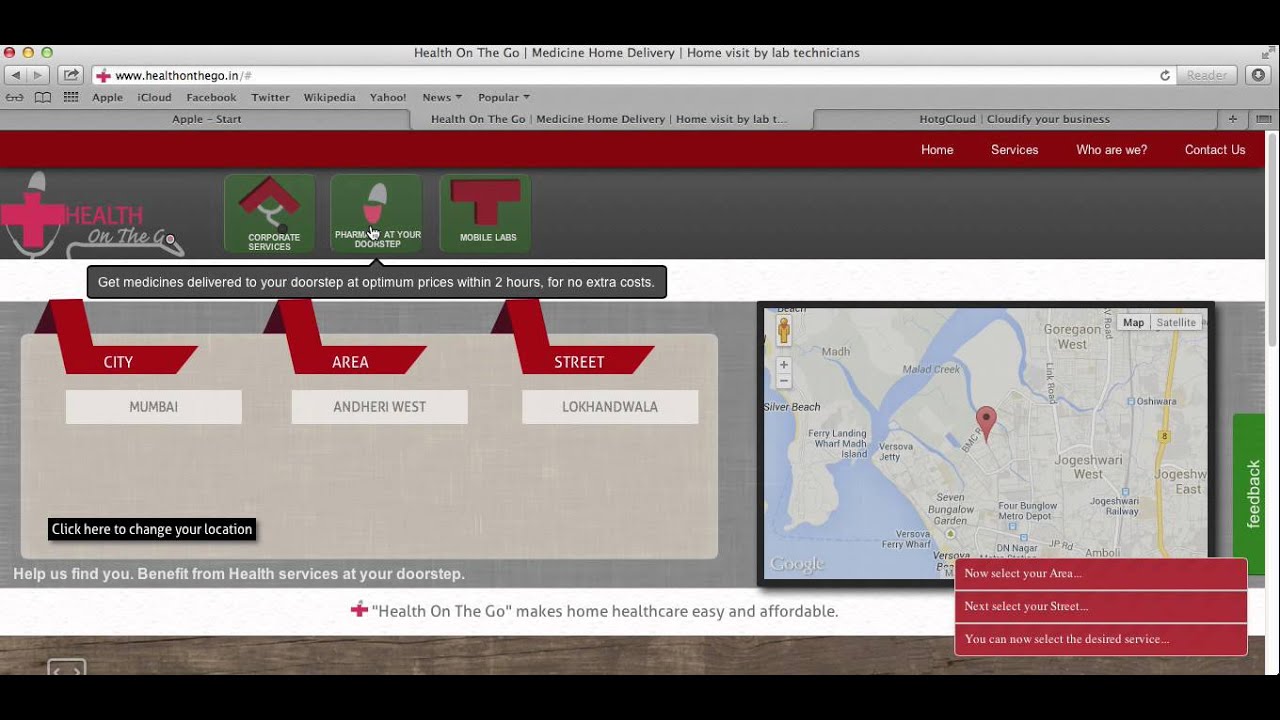Expand the News bookmarks dropdown

tap(442, 97)
